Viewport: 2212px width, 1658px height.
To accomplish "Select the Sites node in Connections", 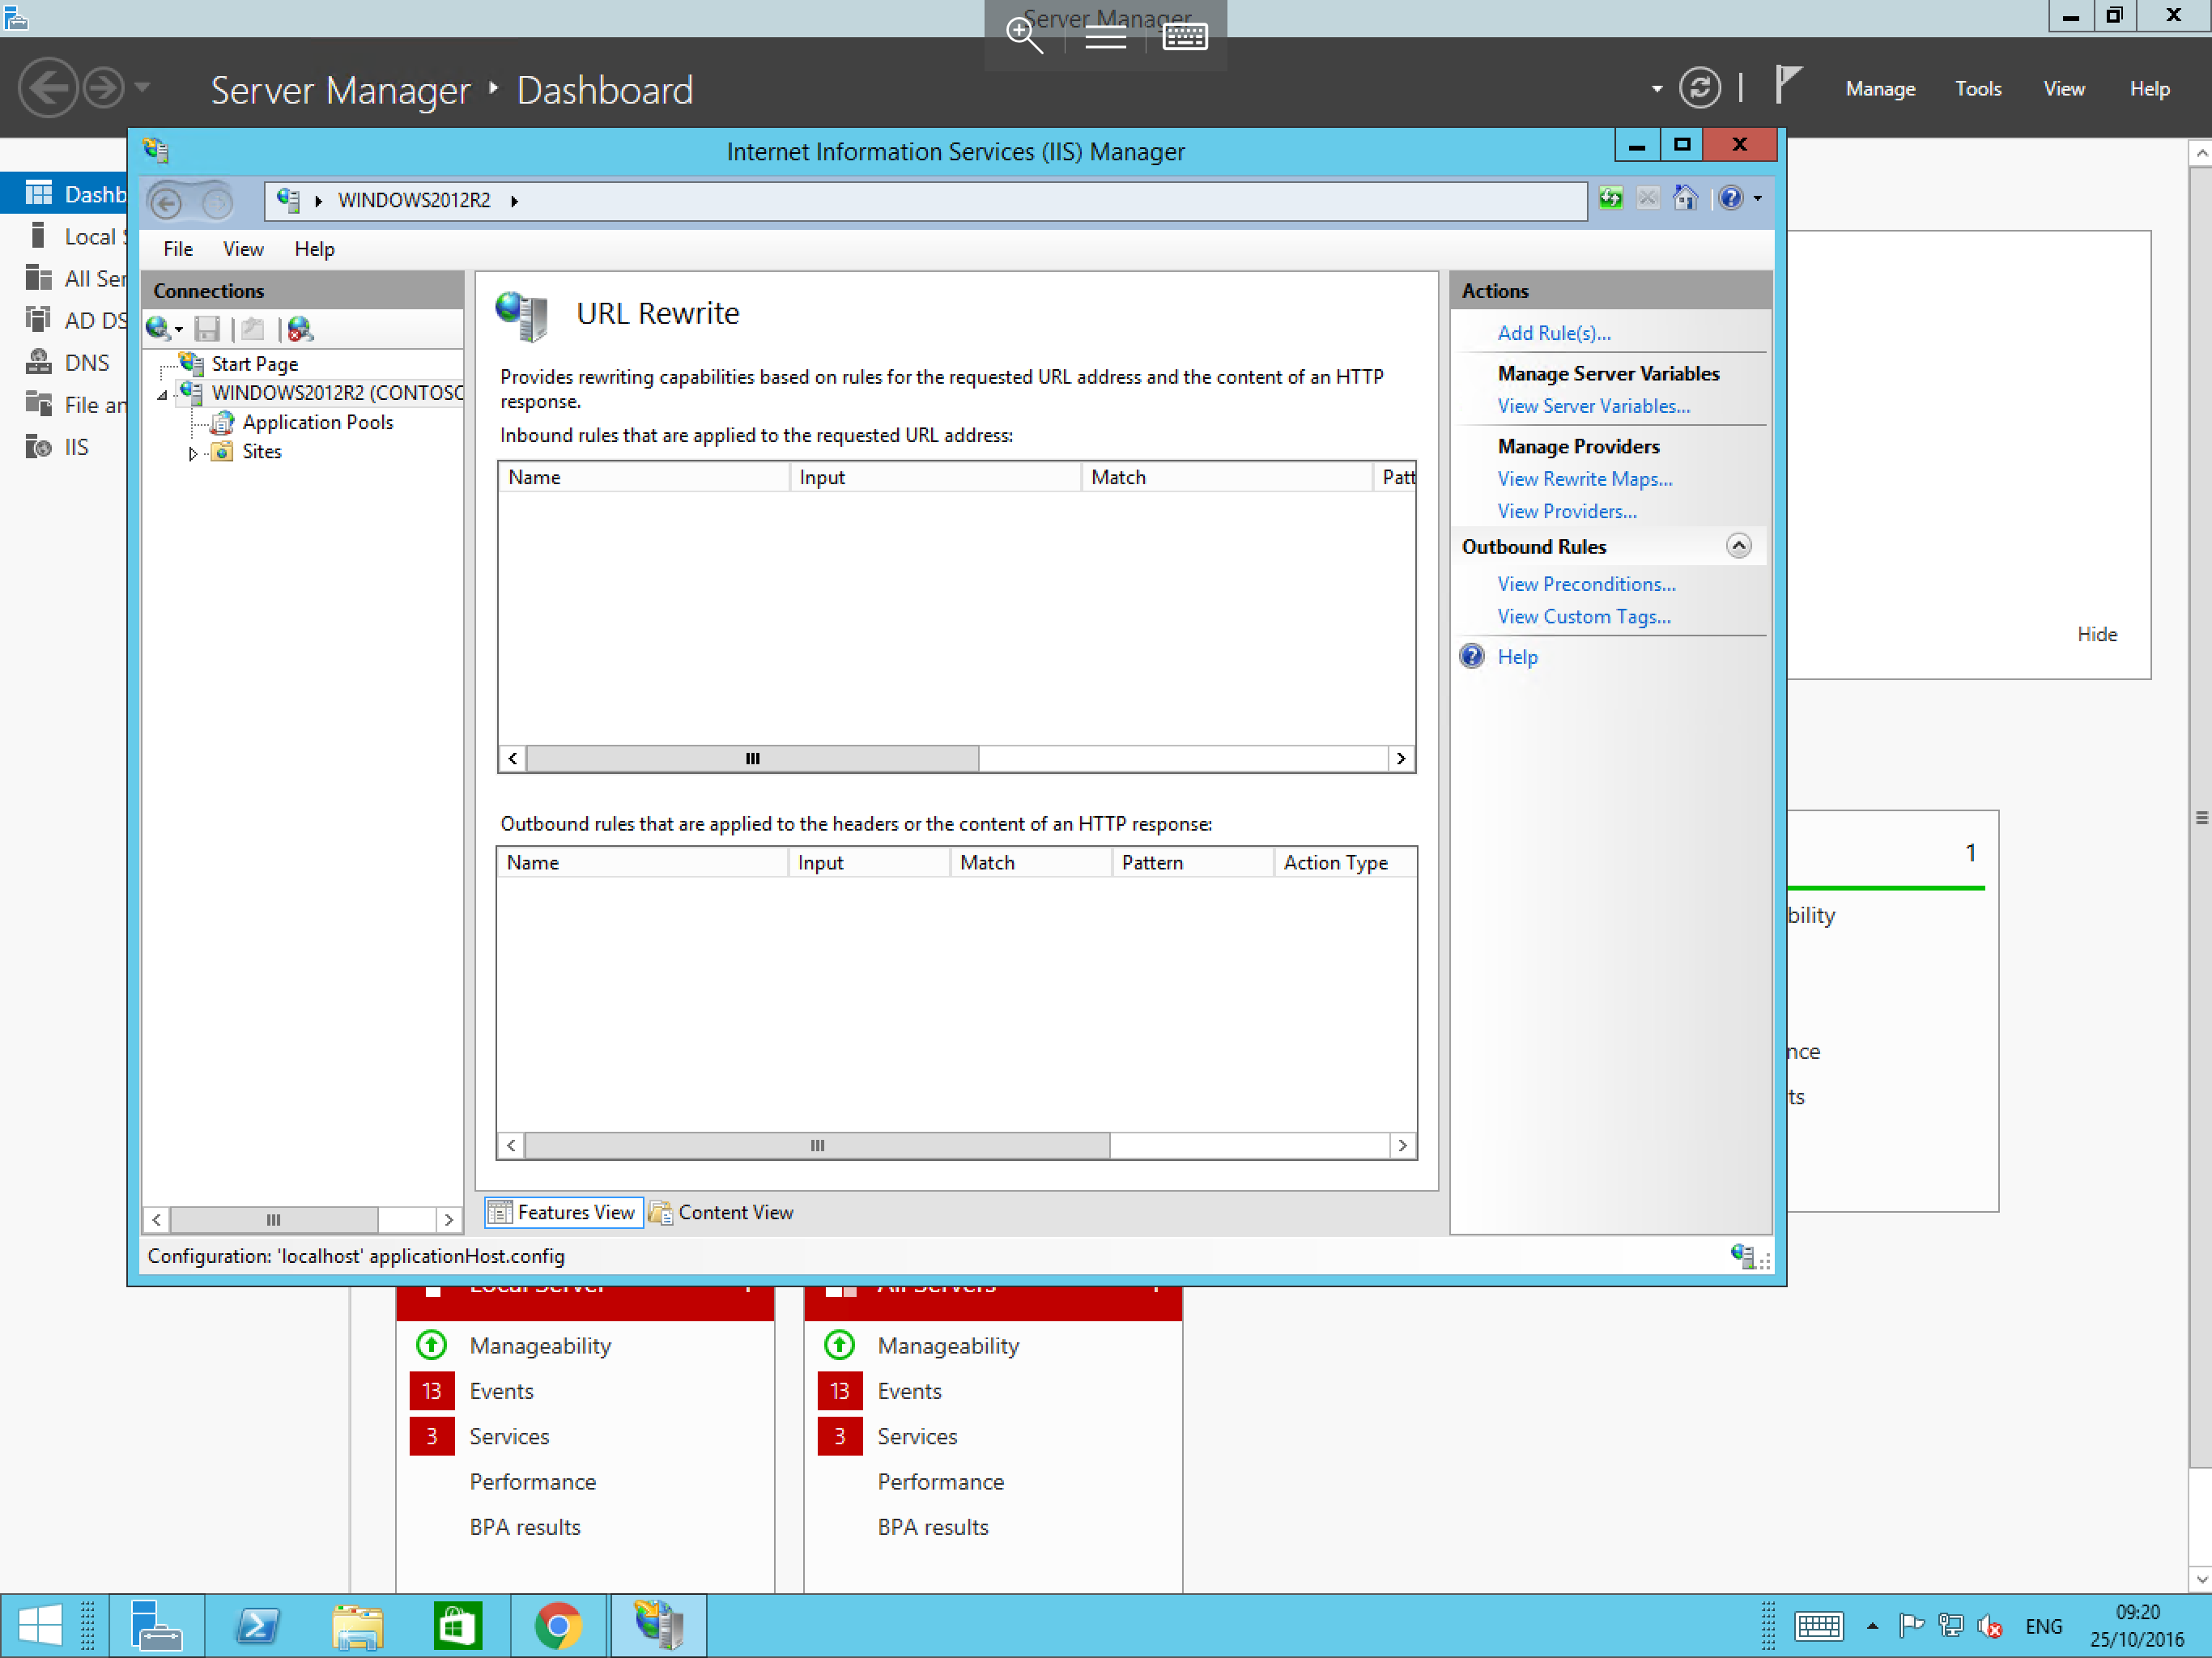I will pyautogui.click(x=261, y=451).
